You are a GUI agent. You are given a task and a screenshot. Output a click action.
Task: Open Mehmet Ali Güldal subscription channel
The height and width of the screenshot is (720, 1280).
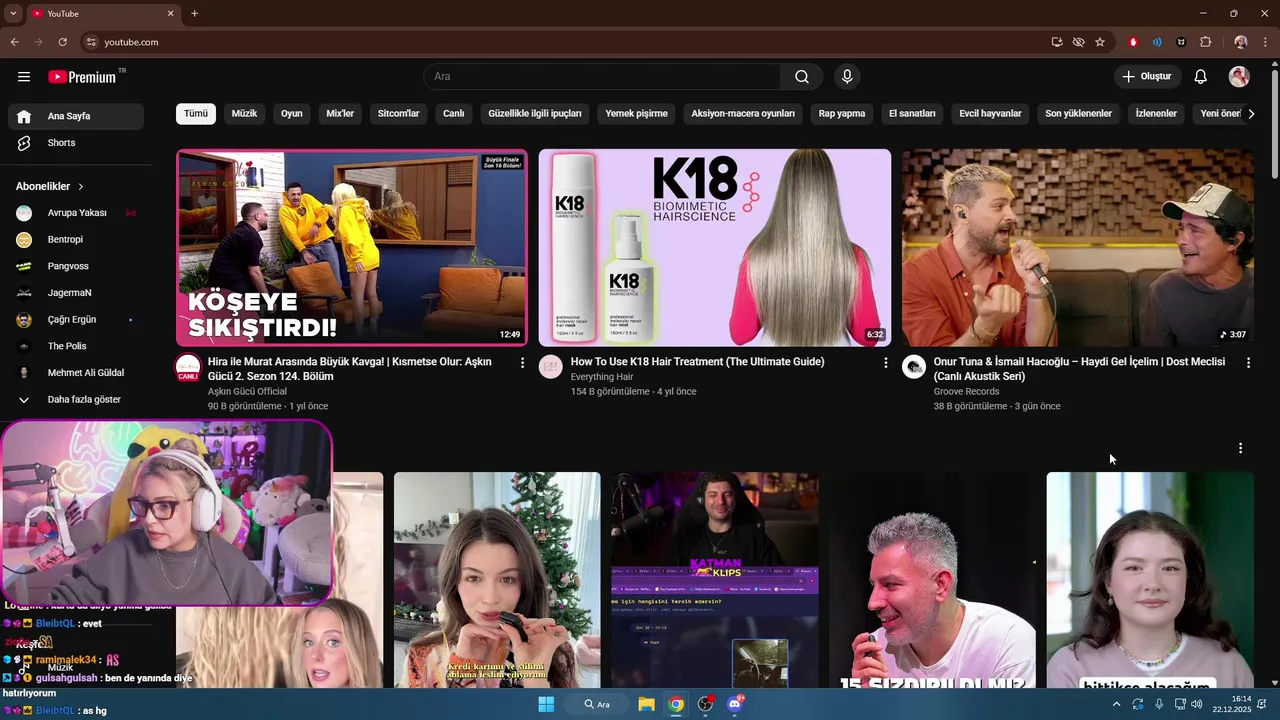point(76,373)
